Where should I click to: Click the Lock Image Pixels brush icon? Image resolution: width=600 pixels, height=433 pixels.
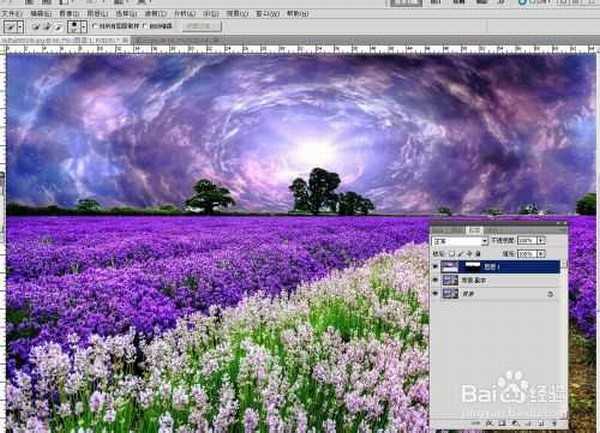(461, 254)
